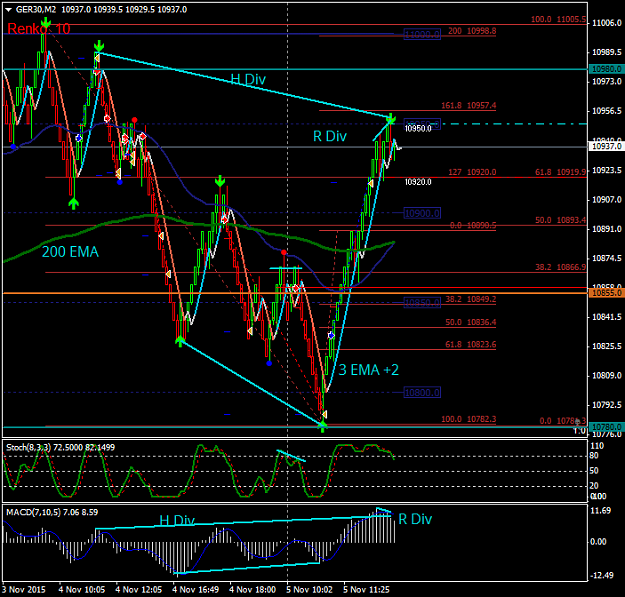Click the 11.69 value on MACD axis
The height and width of the screenshot is (597, 625).
click(x=600, y=511)
